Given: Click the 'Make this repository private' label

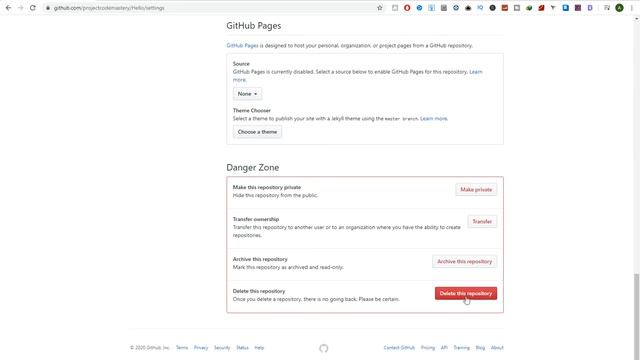Looking at the screenshot, I should click(x=267, y=187).
